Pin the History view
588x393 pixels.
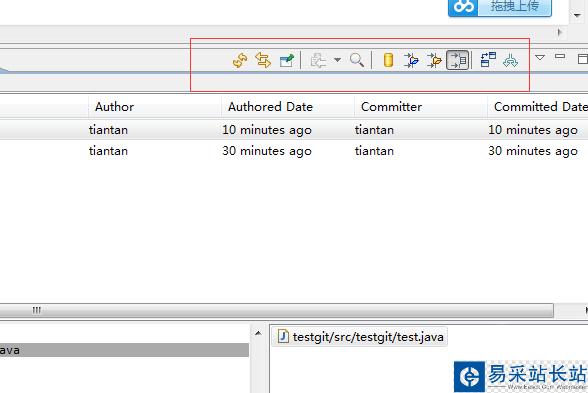click(x=287, y=60)
